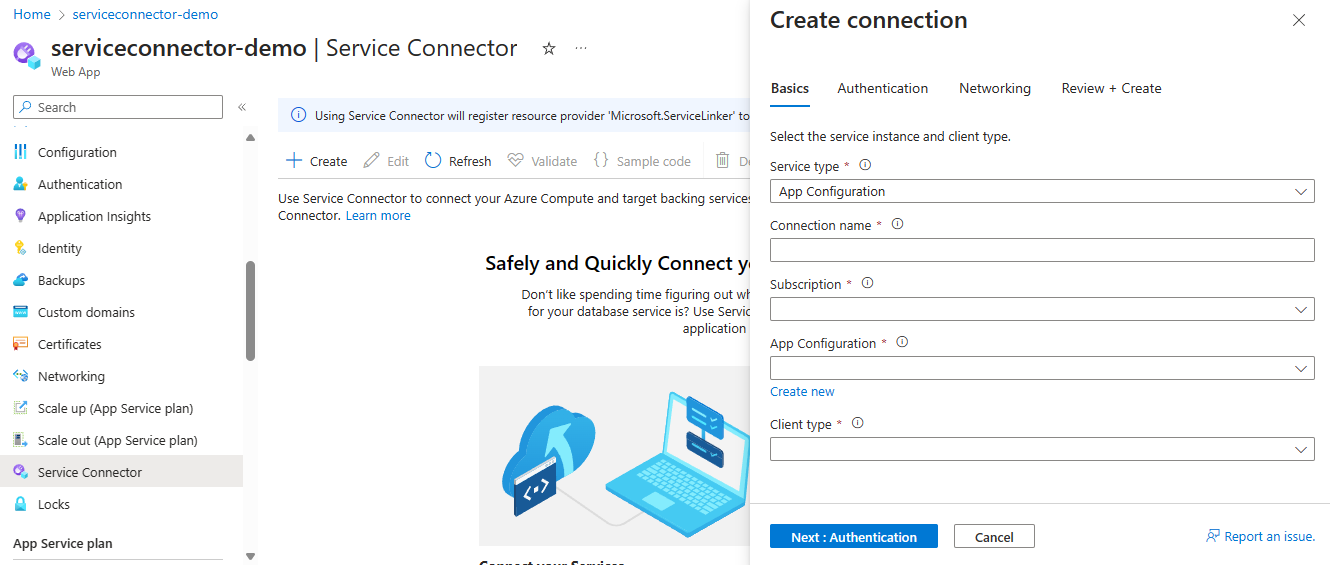Open Application Insights bulb icon
1330x565 pixels.
pos(20,216)
